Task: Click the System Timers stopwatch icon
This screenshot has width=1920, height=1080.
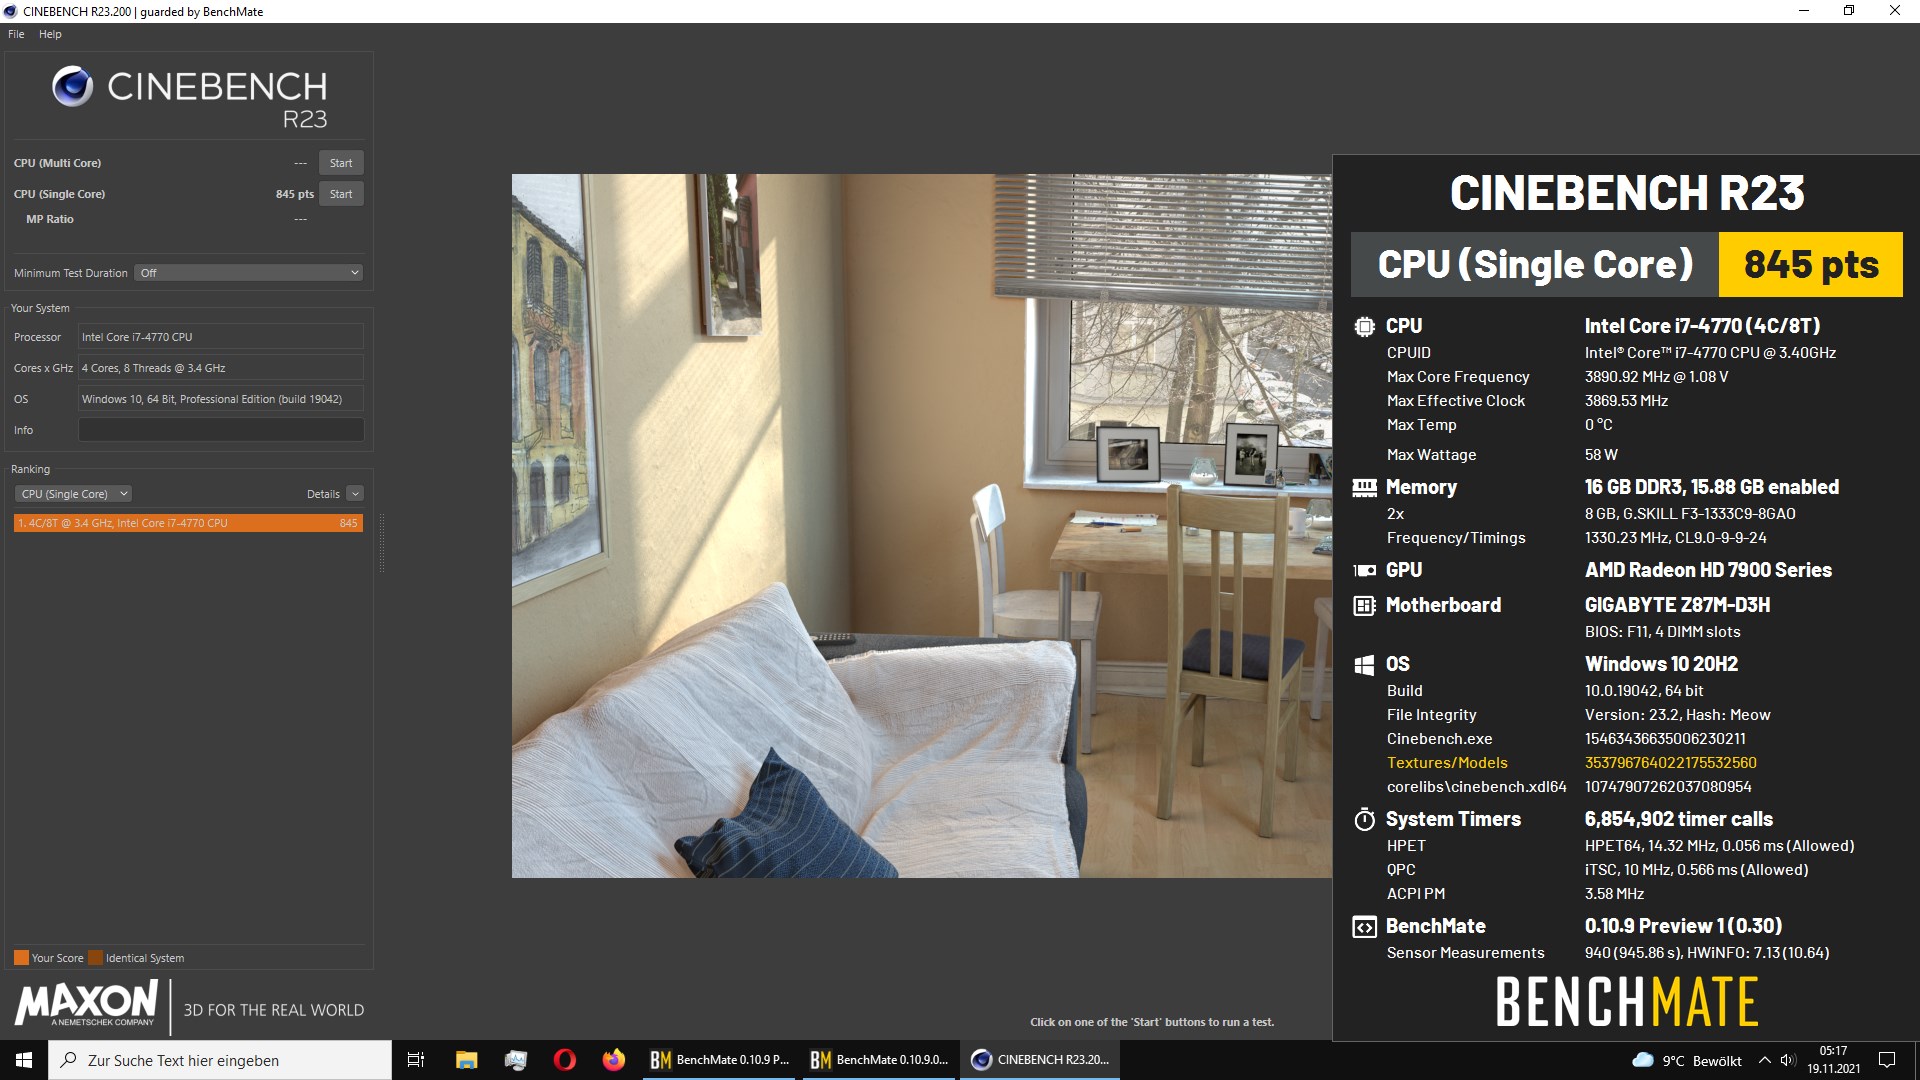Action: pos(1364,819)
